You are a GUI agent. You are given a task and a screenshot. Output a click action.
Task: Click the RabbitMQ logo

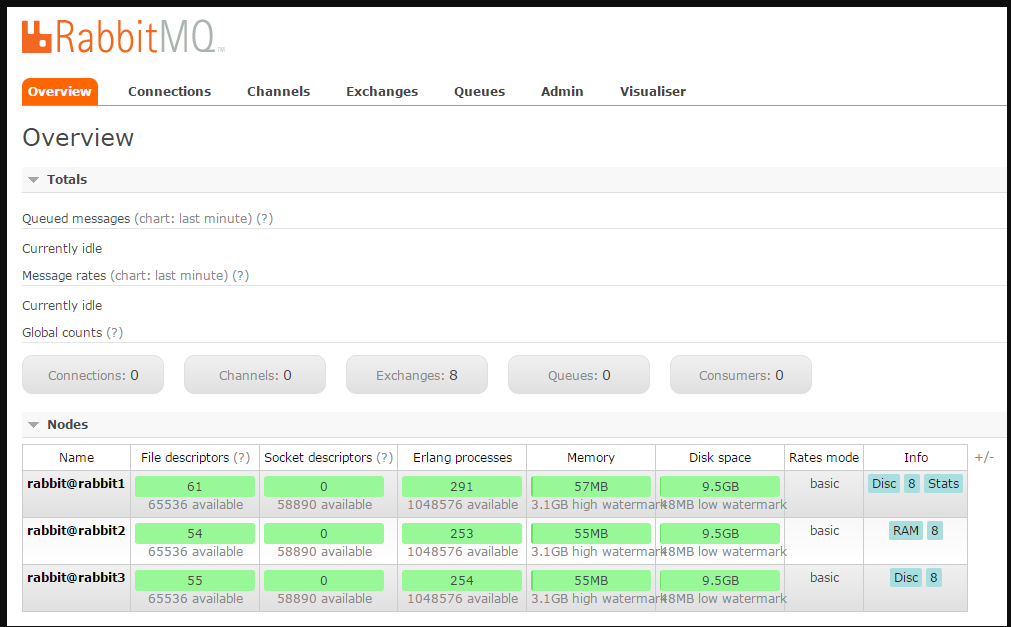pos(123,37)
